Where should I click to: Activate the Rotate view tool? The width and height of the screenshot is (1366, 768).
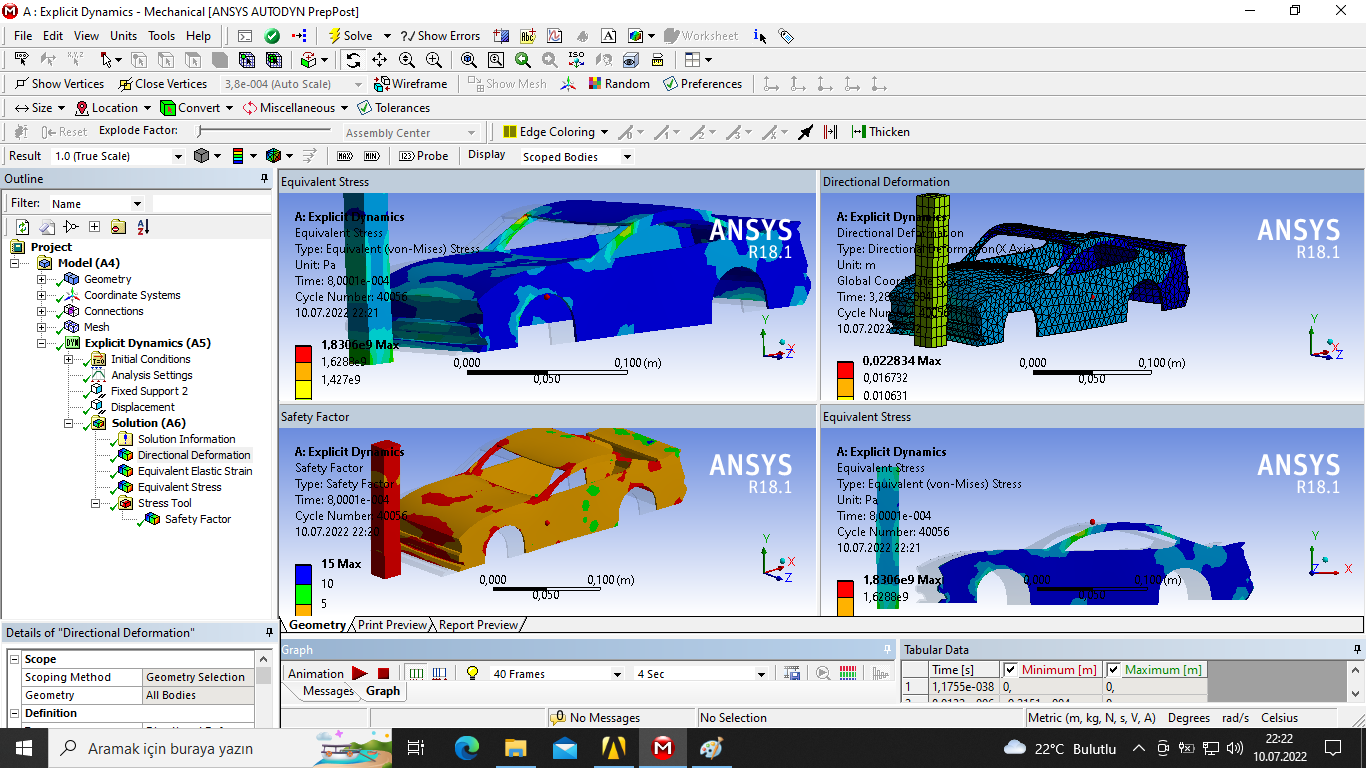354,60
